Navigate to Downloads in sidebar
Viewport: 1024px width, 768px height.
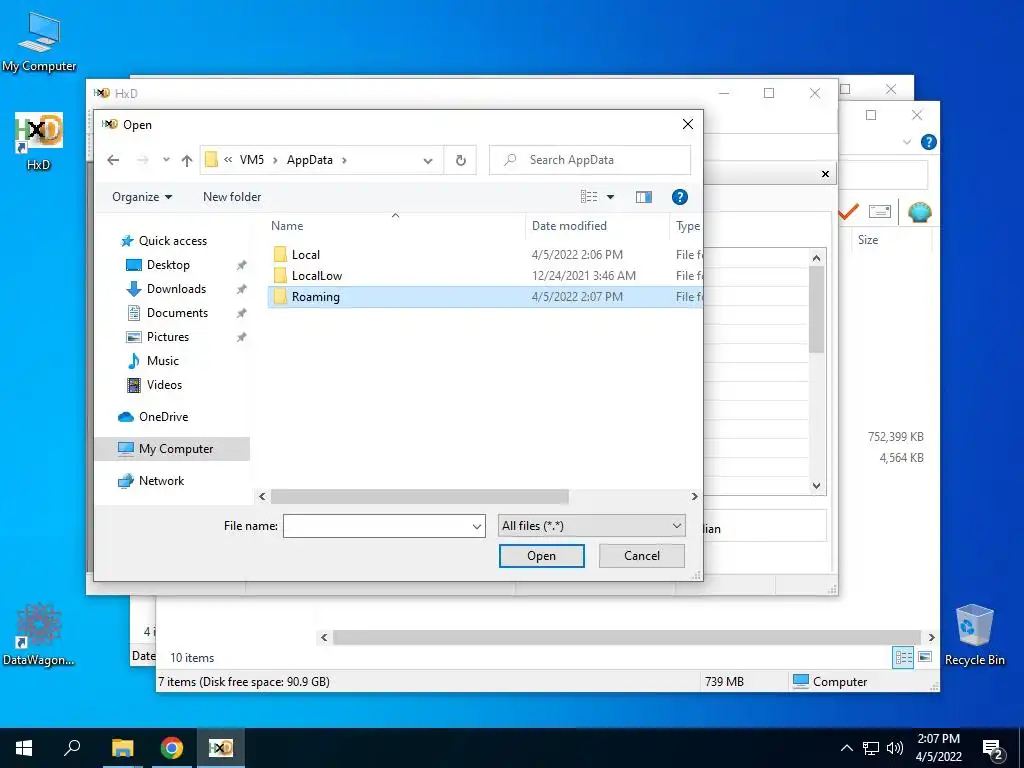click(176, 289)
